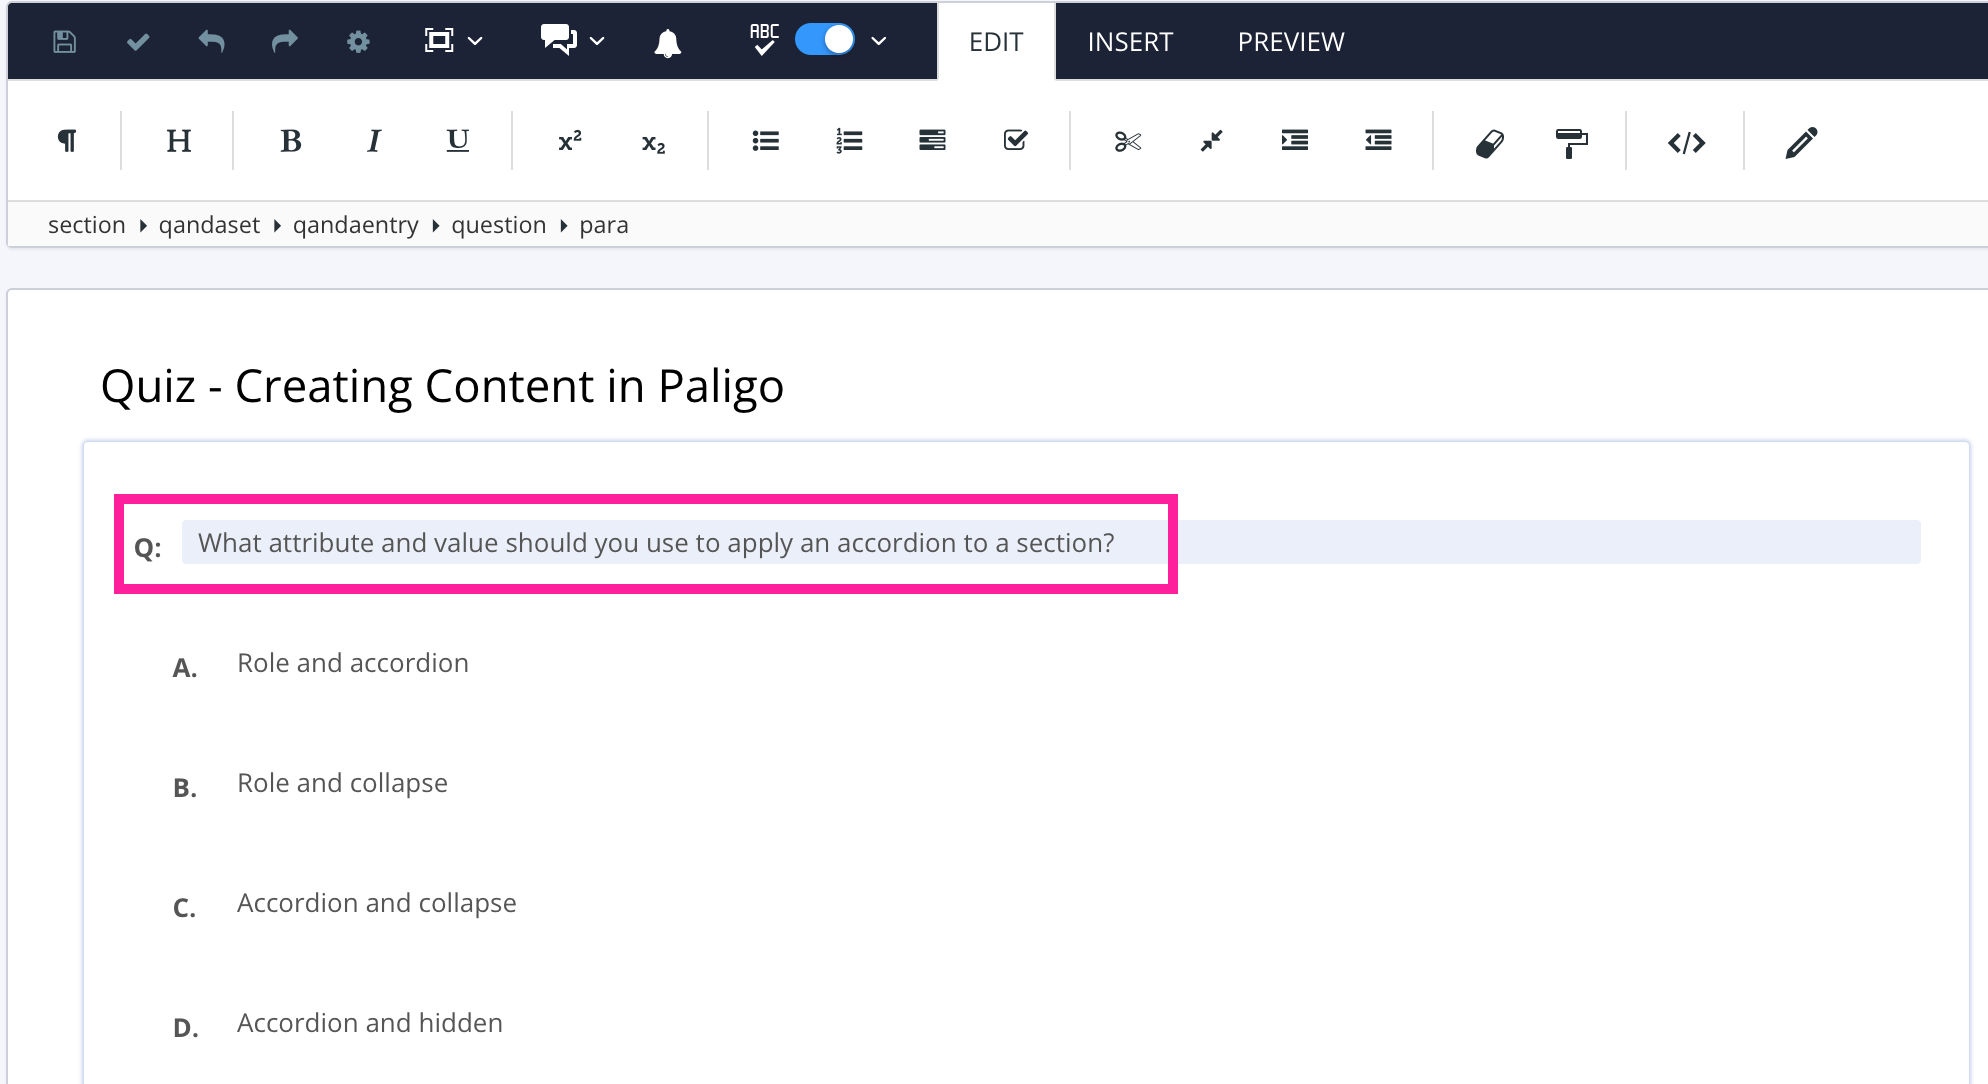Viewport: 1988px width, 1084px height.
Task: Select qandaentry in the breadcrumb trail
Action: click(356, 224)
